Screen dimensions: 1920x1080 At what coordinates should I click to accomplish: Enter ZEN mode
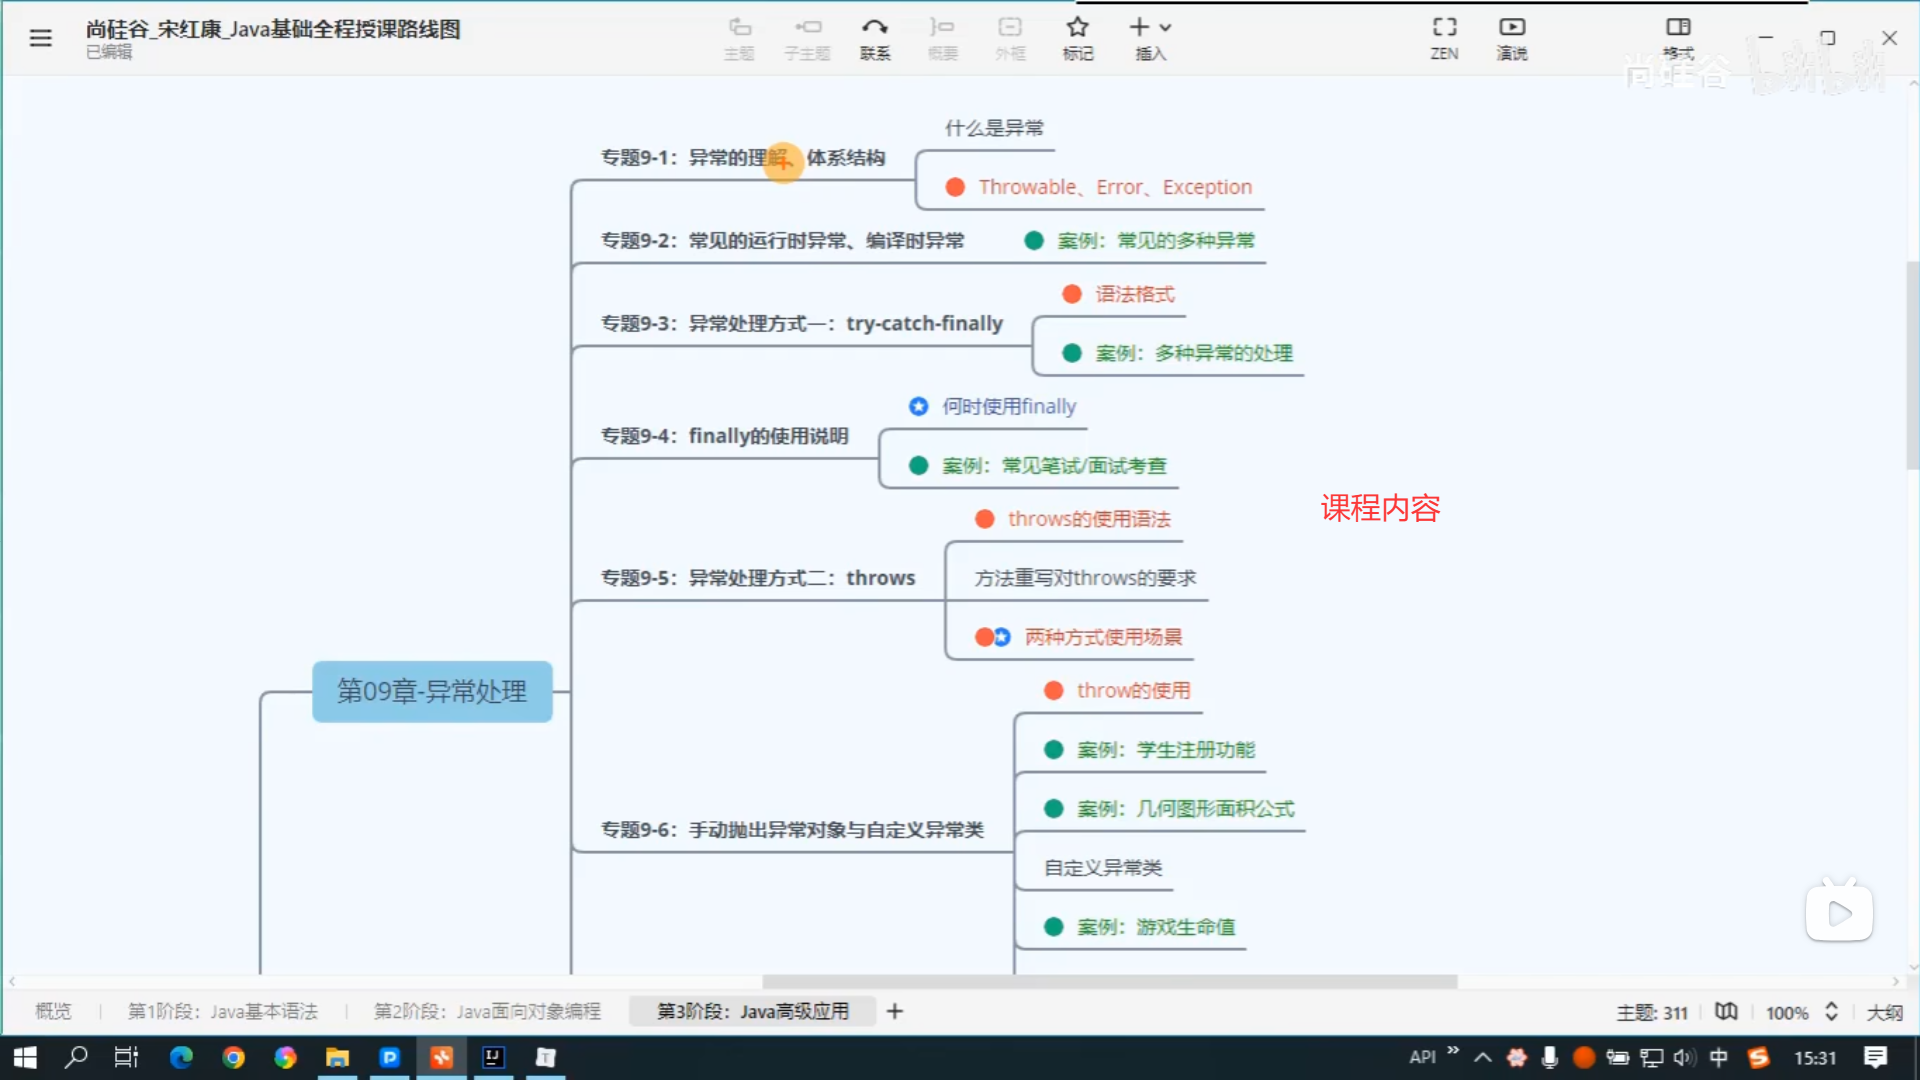coord(1444,37)
